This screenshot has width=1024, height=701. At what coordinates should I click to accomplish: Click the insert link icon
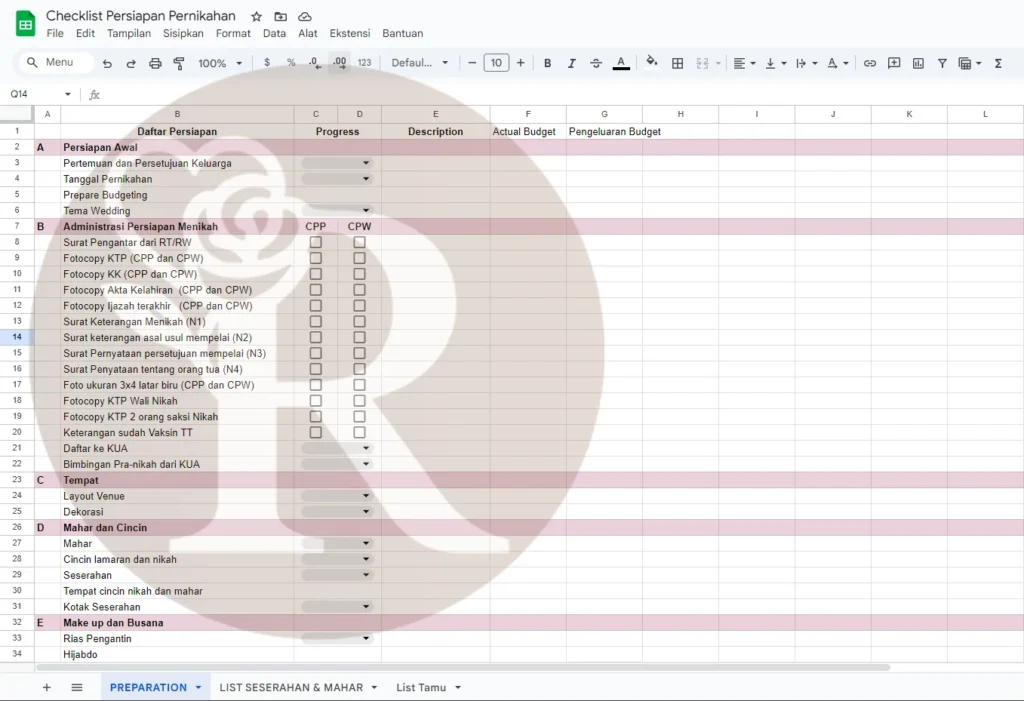click(x=869, y=62)
